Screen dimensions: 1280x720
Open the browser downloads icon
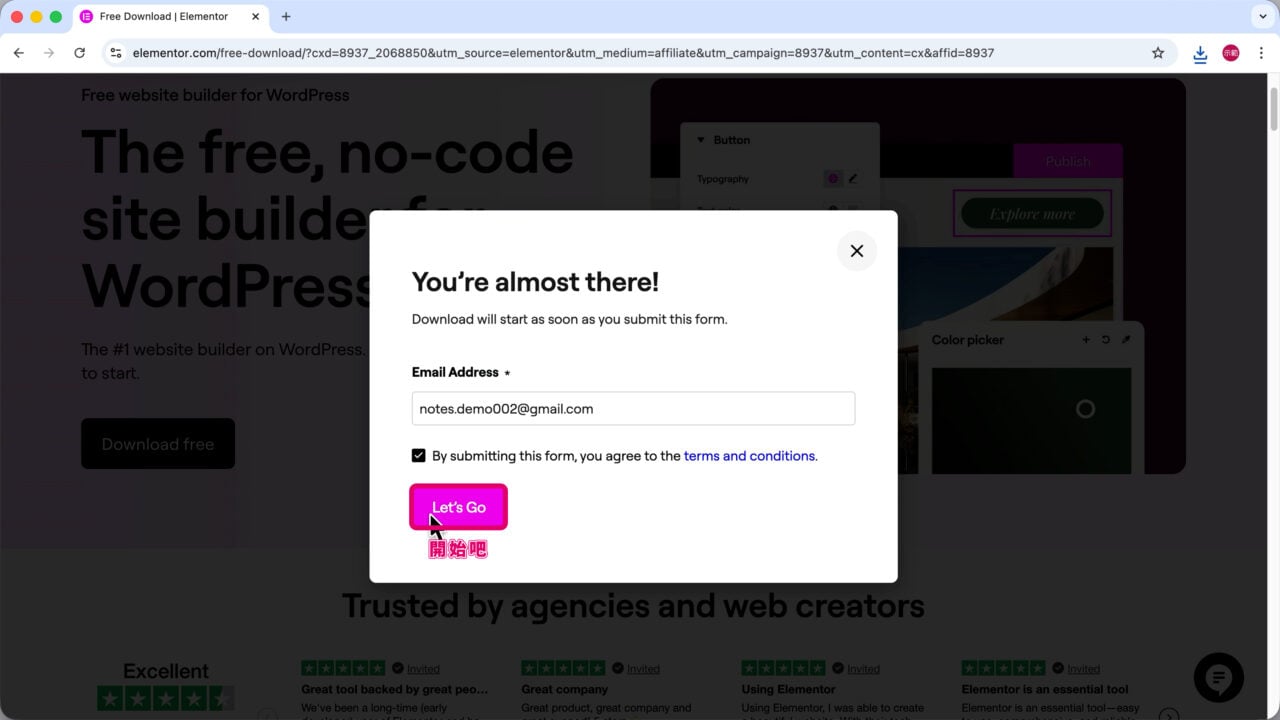(x=1200, y=53)
